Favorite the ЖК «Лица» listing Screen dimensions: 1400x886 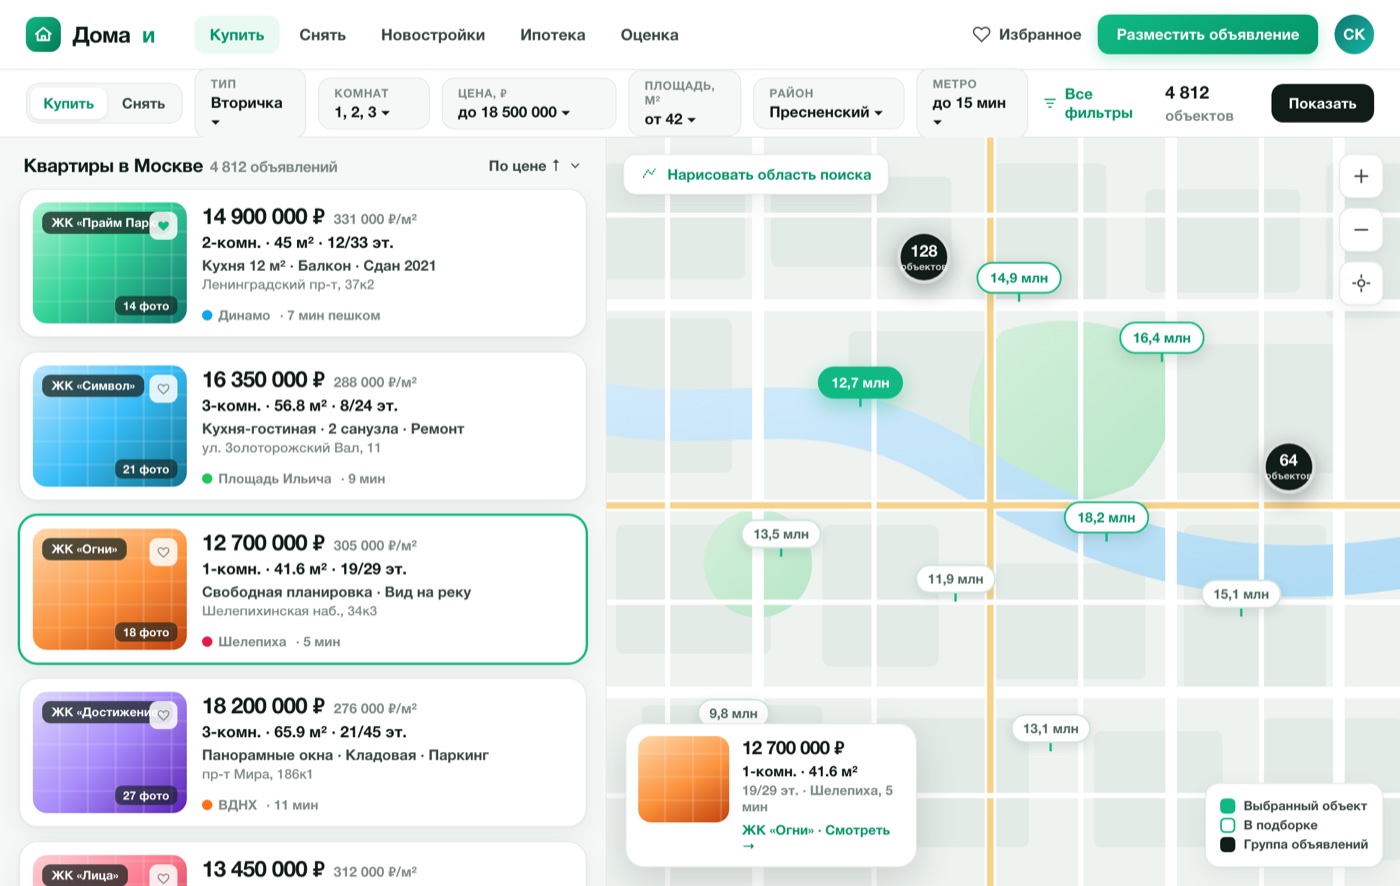(x=164, y=876)
